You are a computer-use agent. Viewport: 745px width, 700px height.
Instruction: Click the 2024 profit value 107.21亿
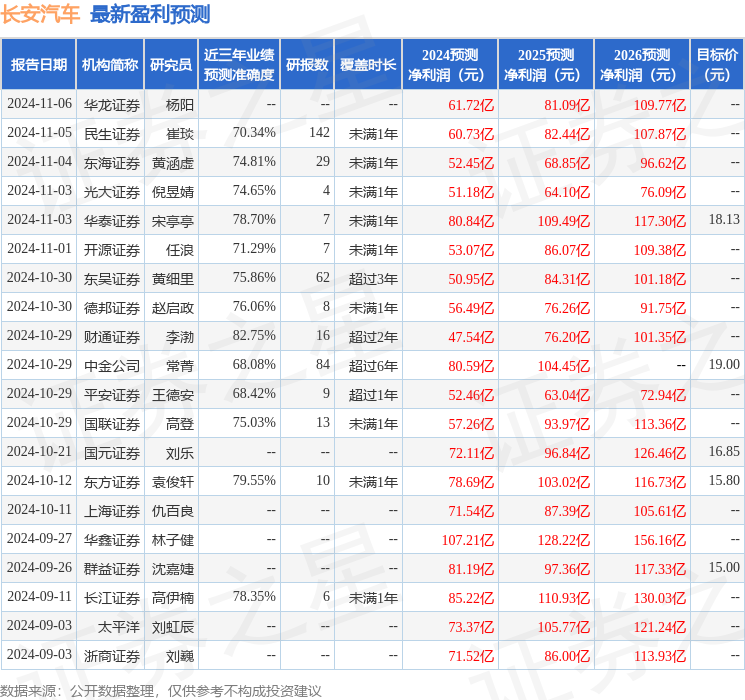tap(468, 540)
